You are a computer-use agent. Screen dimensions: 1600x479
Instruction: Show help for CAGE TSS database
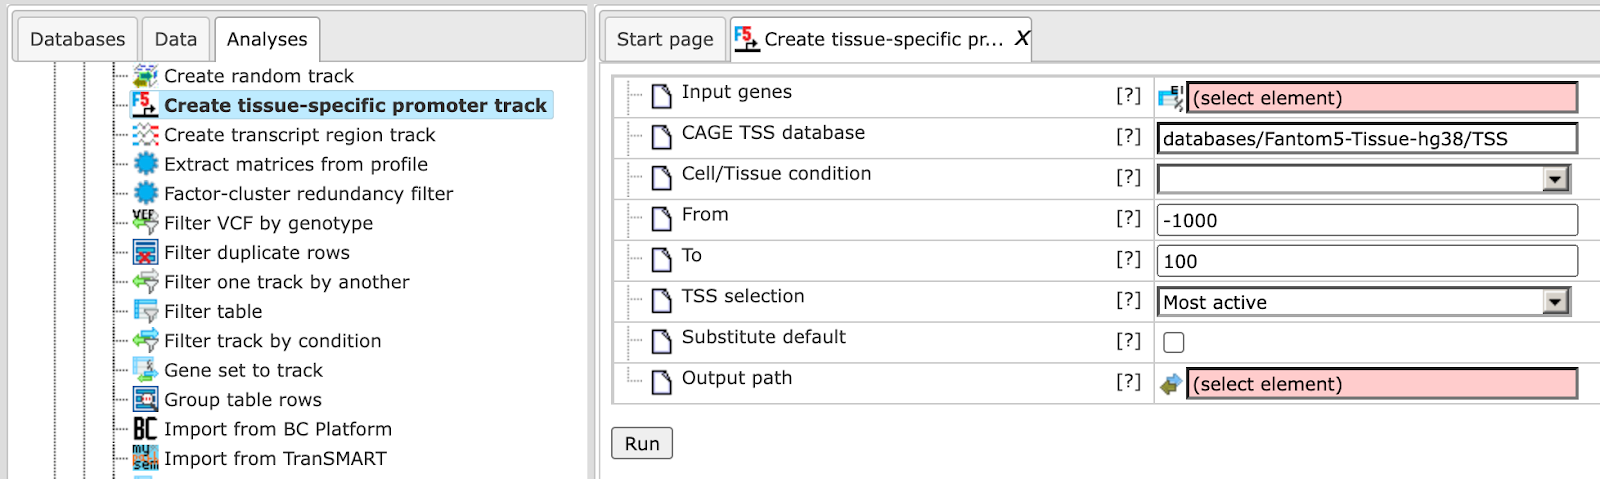(1128, 136)
